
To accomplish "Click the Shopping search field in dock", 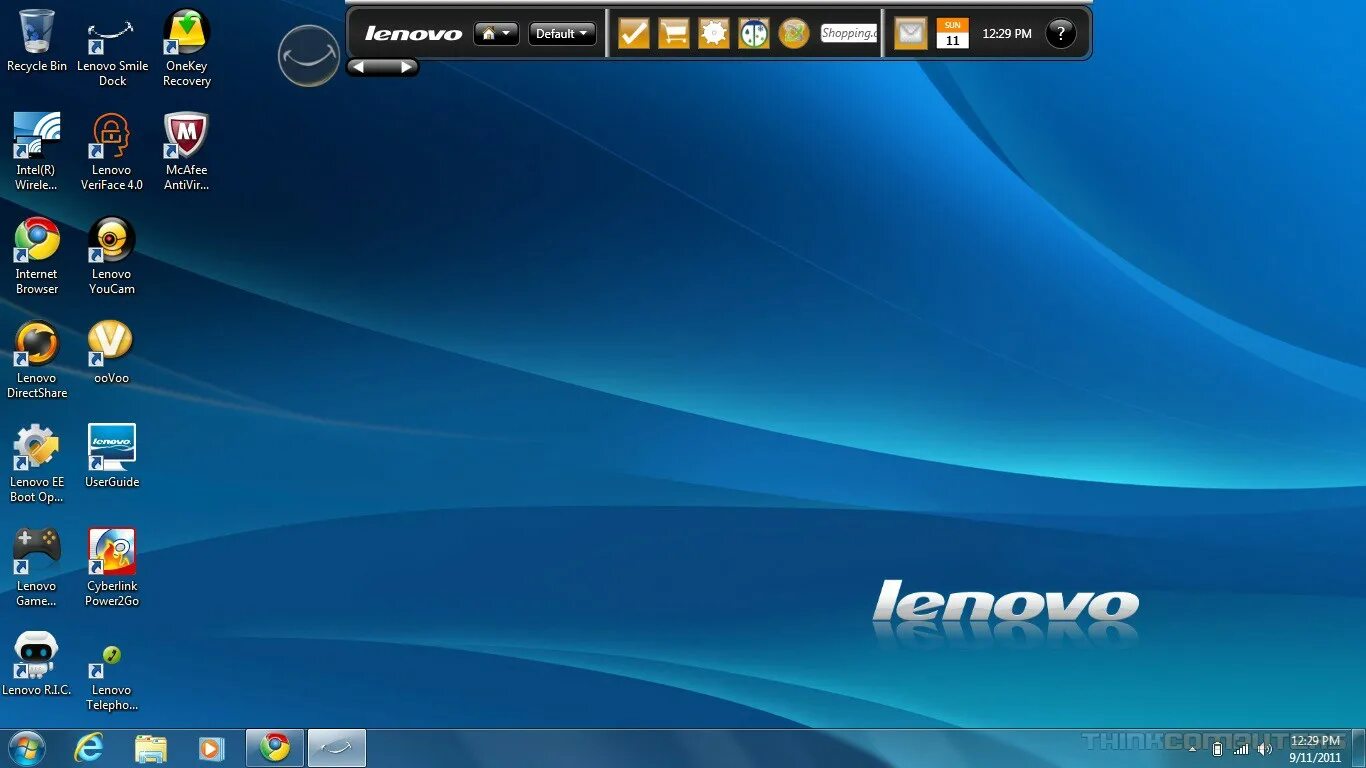I will 849,33.
